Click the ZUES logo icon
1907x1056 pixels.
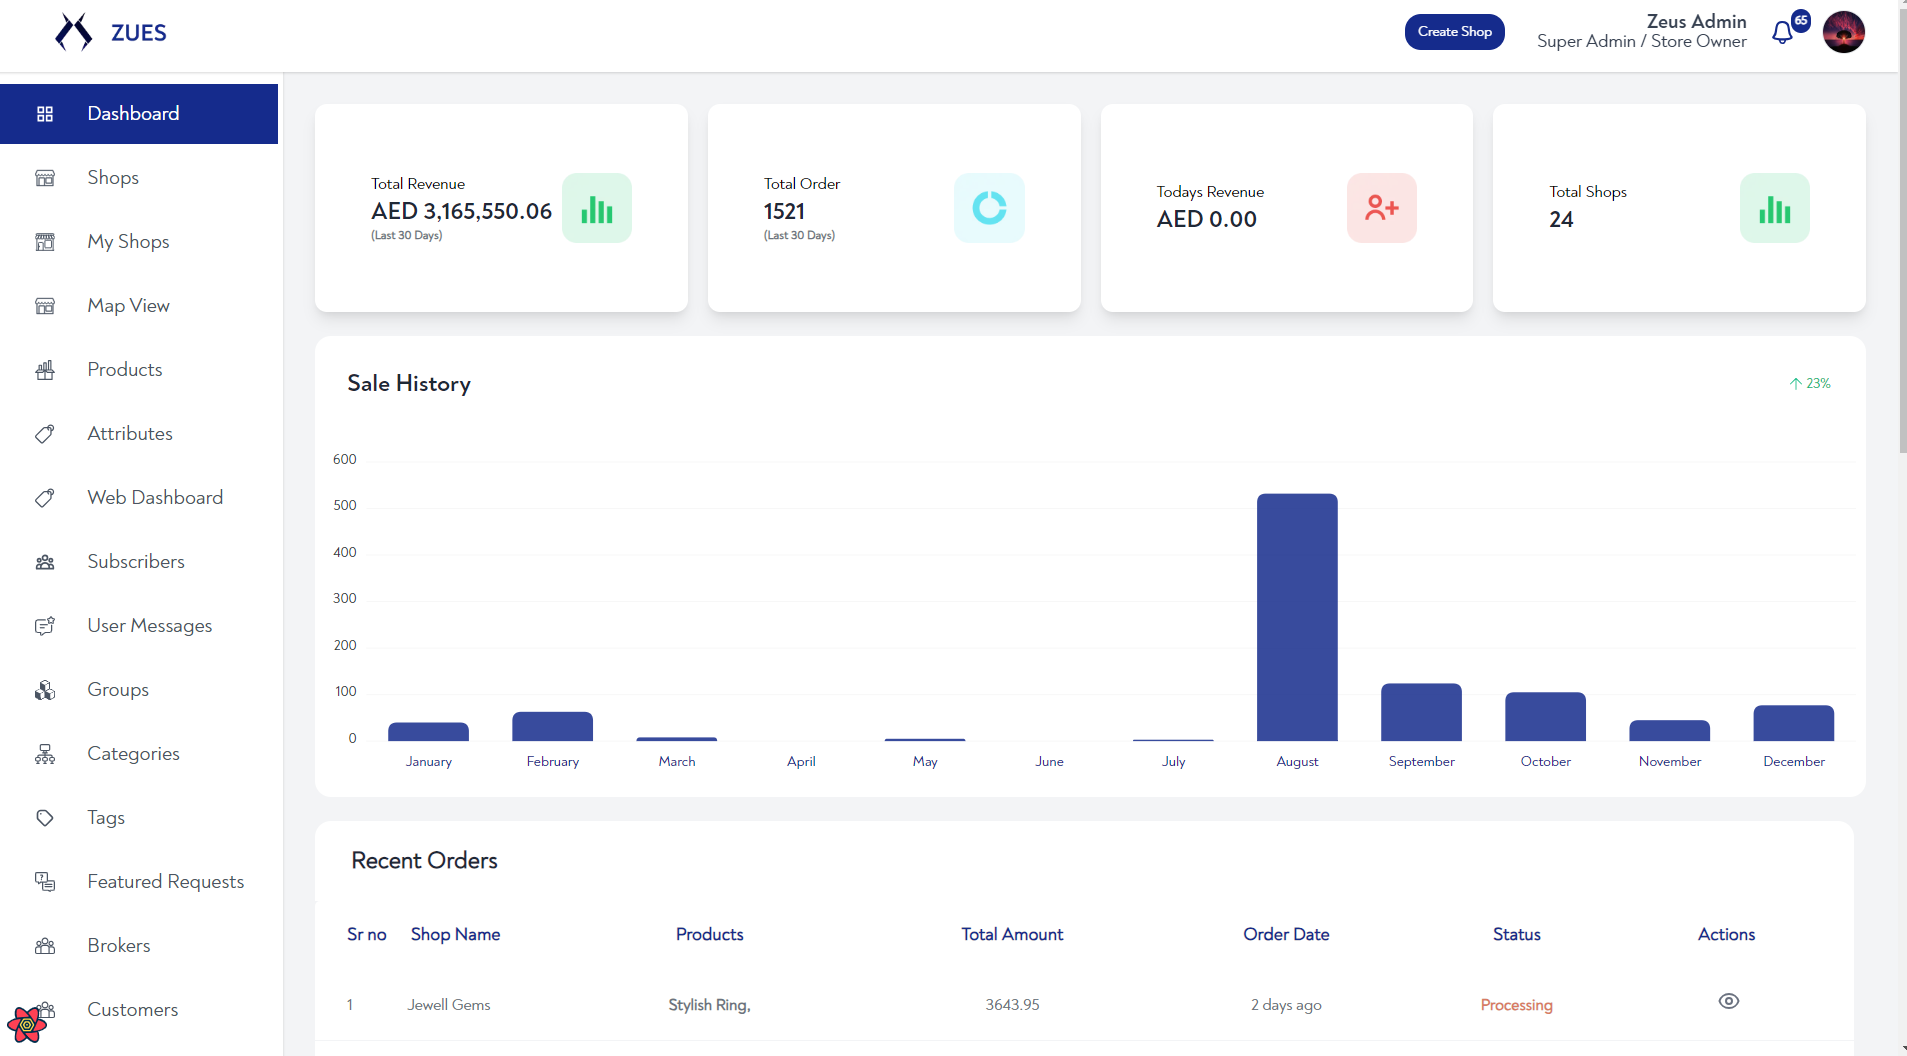pos(74,32)
